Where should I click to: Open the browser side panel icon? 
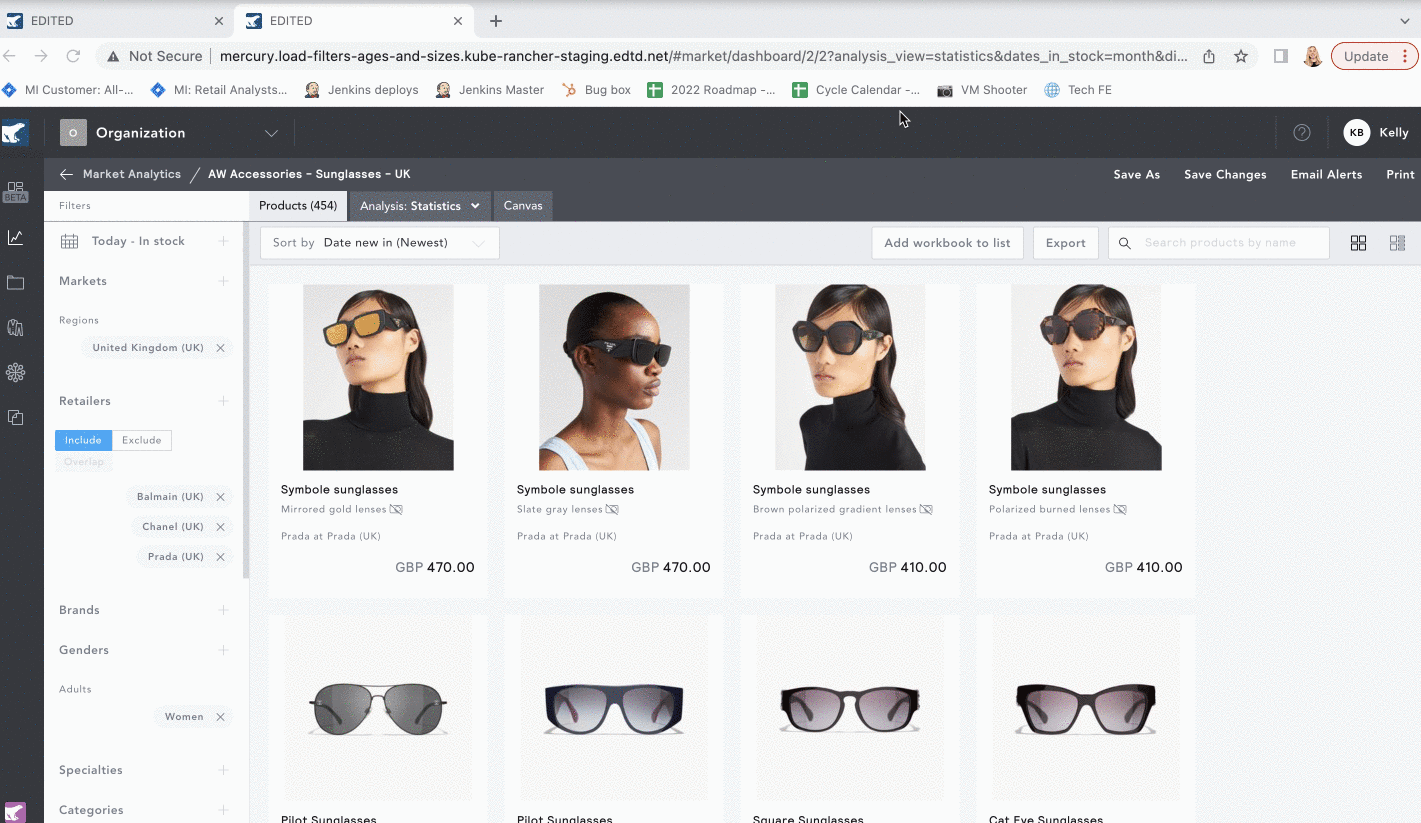click(1281, 56)
